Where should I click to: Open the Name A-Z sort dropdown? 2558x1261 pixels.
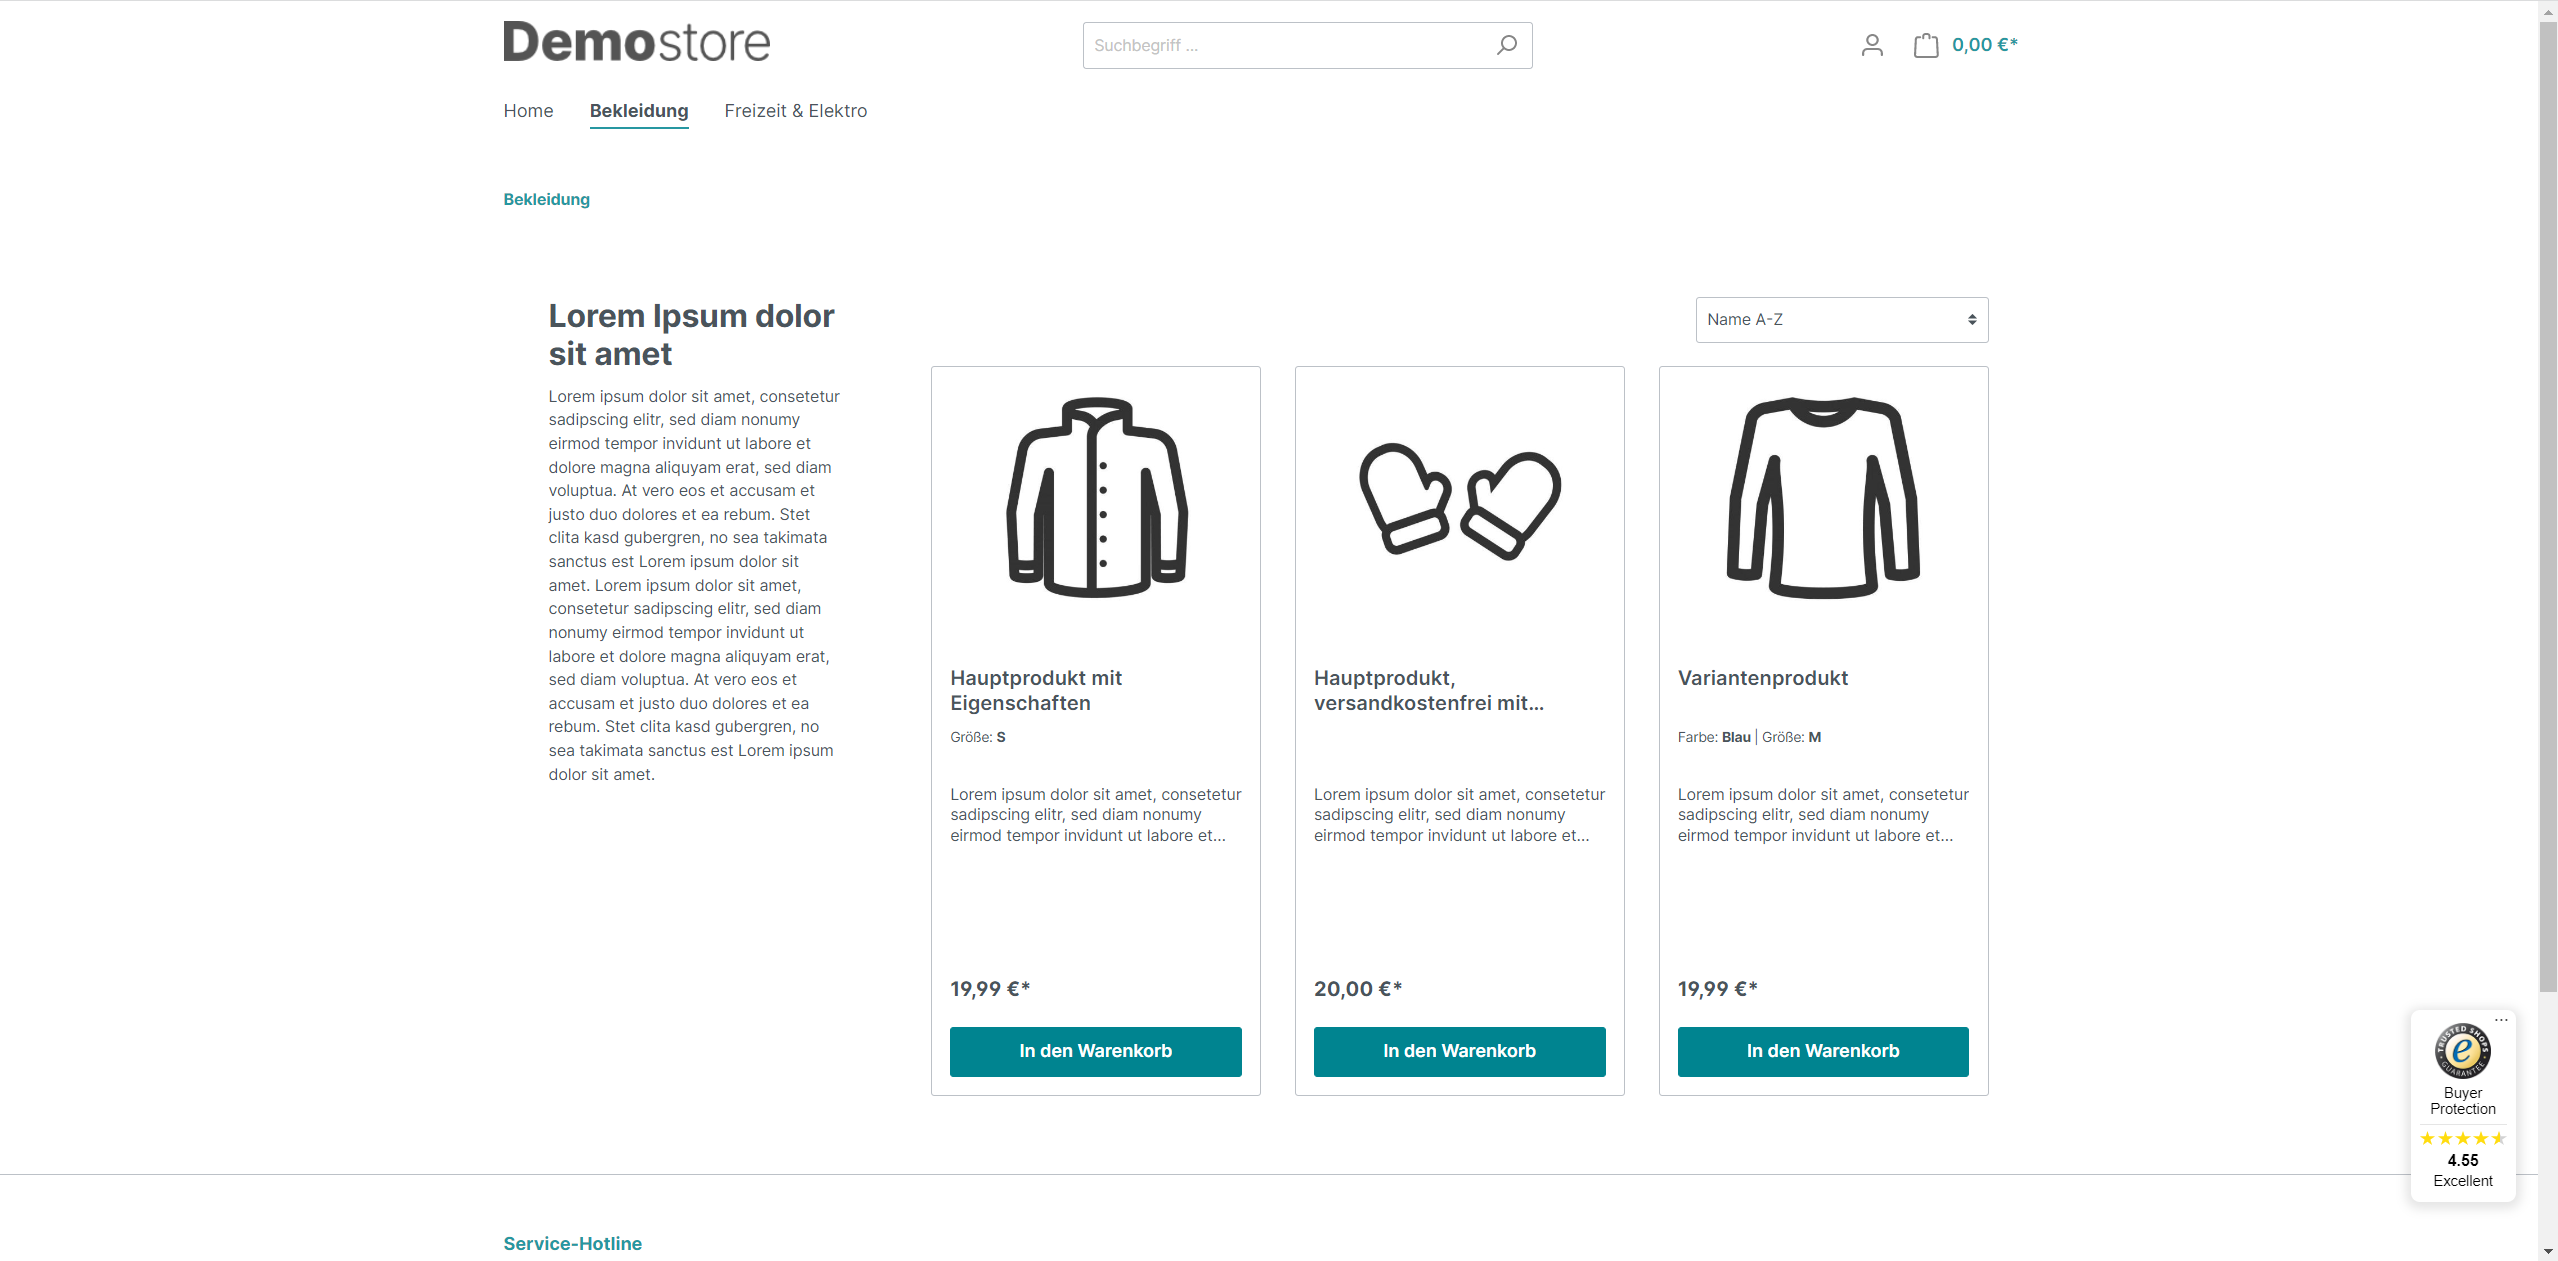point(1840,320)
